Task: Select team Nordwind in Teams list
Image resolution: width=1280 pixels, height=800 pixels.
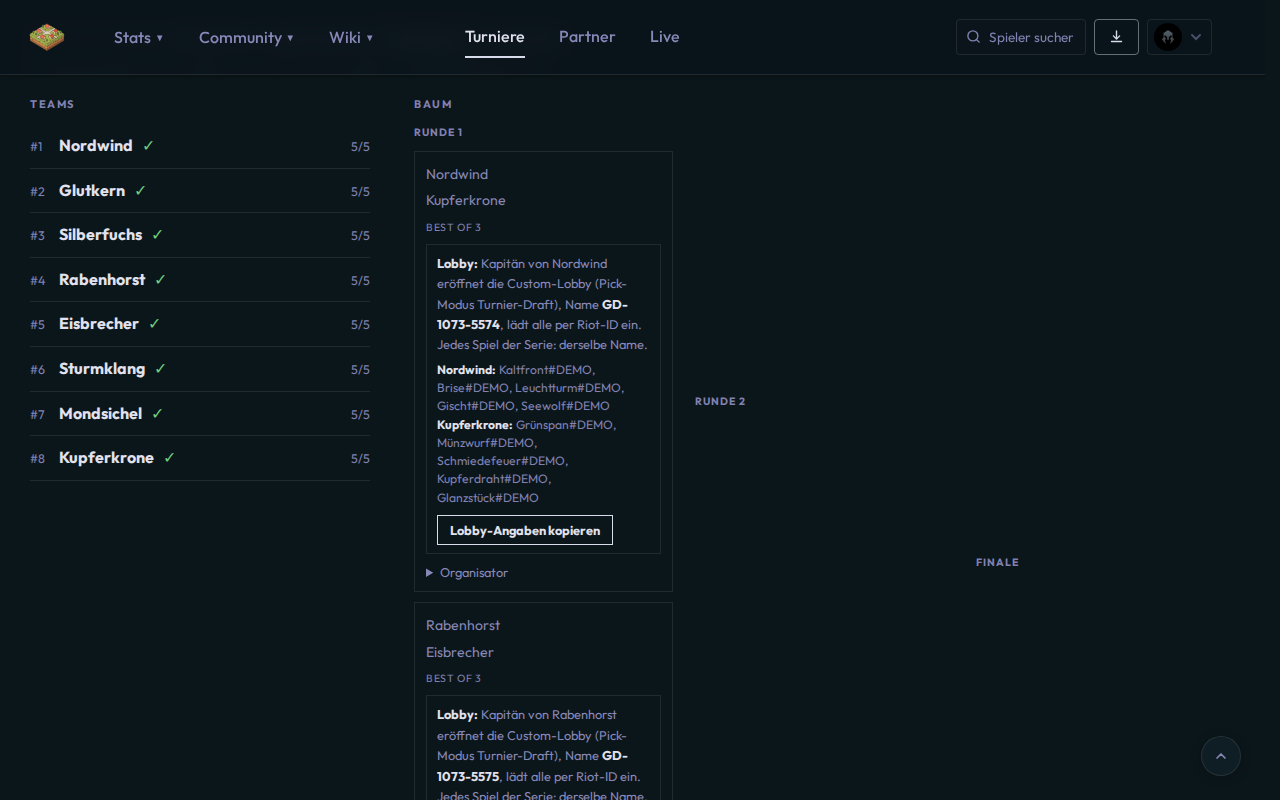Action: (x=200, y=146)
